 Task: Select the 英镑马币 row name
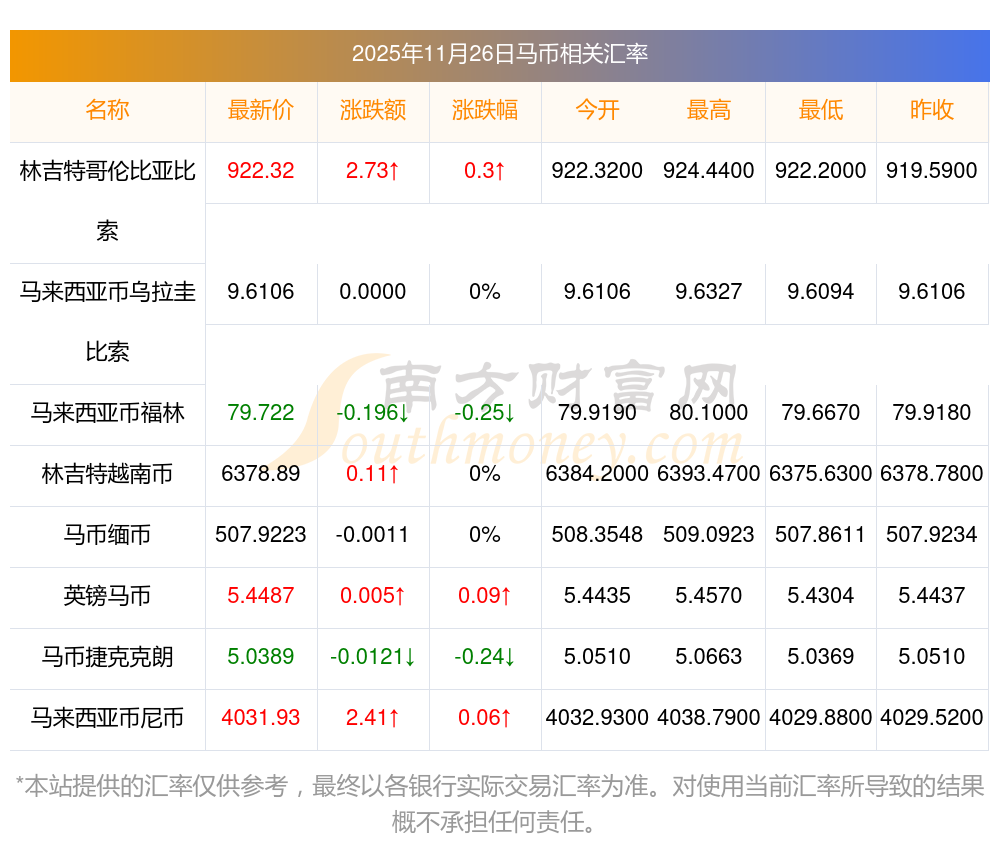coord(107,596)
